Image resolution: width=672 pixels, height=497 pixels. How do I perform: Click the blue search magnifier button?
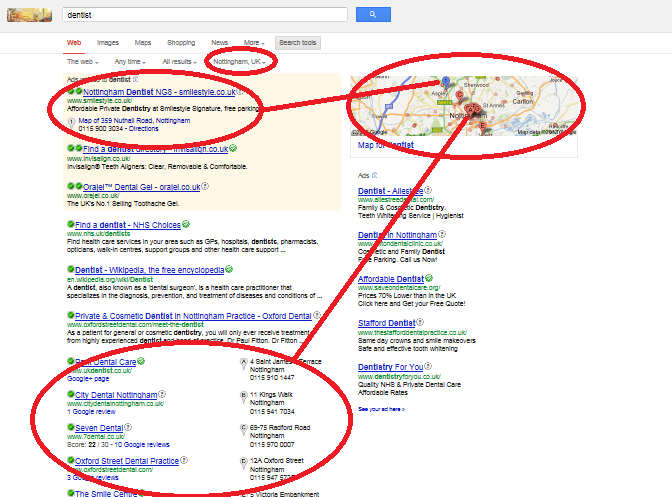tap(372, 15)
